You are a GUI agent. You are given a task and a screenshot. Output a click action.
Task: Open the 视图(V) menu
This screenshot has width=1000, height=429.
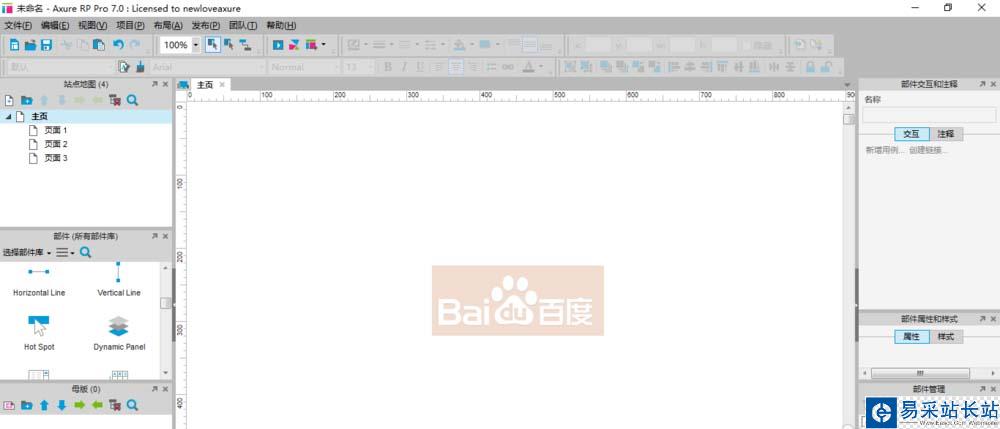click(92, 25)
